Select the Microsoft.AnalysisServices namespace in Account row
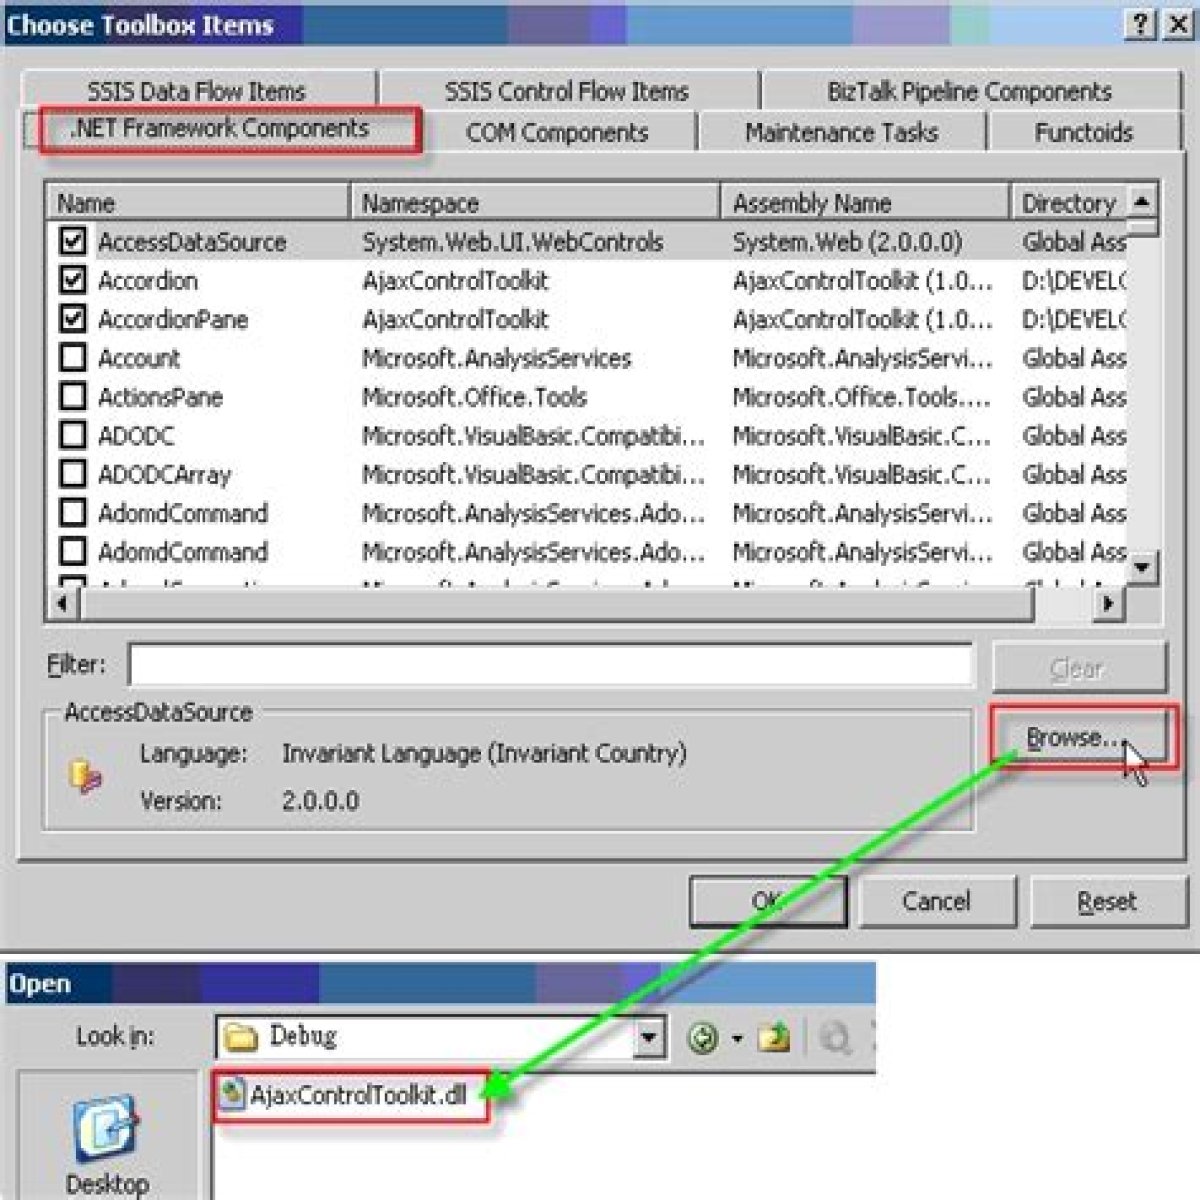1200x1200 pixels. coord(497,358)
